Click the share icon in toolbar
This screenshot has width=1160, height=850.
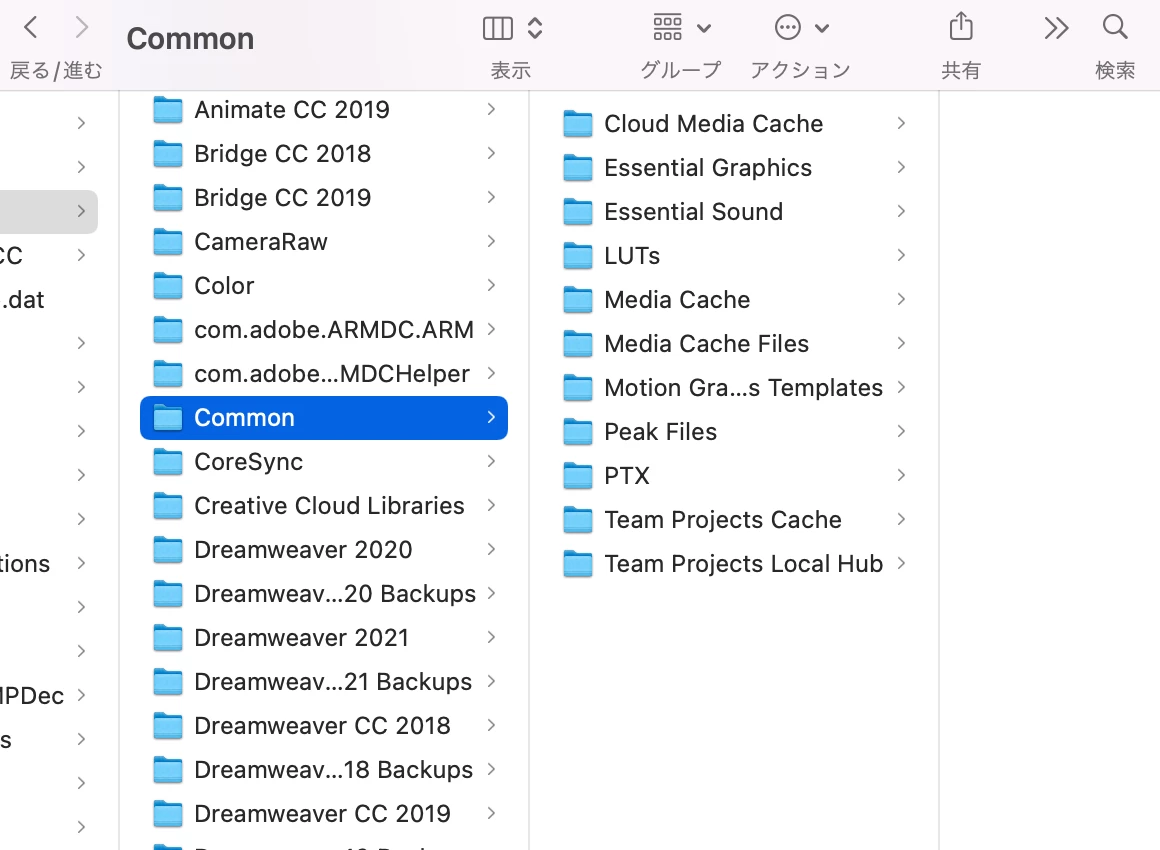pyautogui.click(x=961, y=27)
